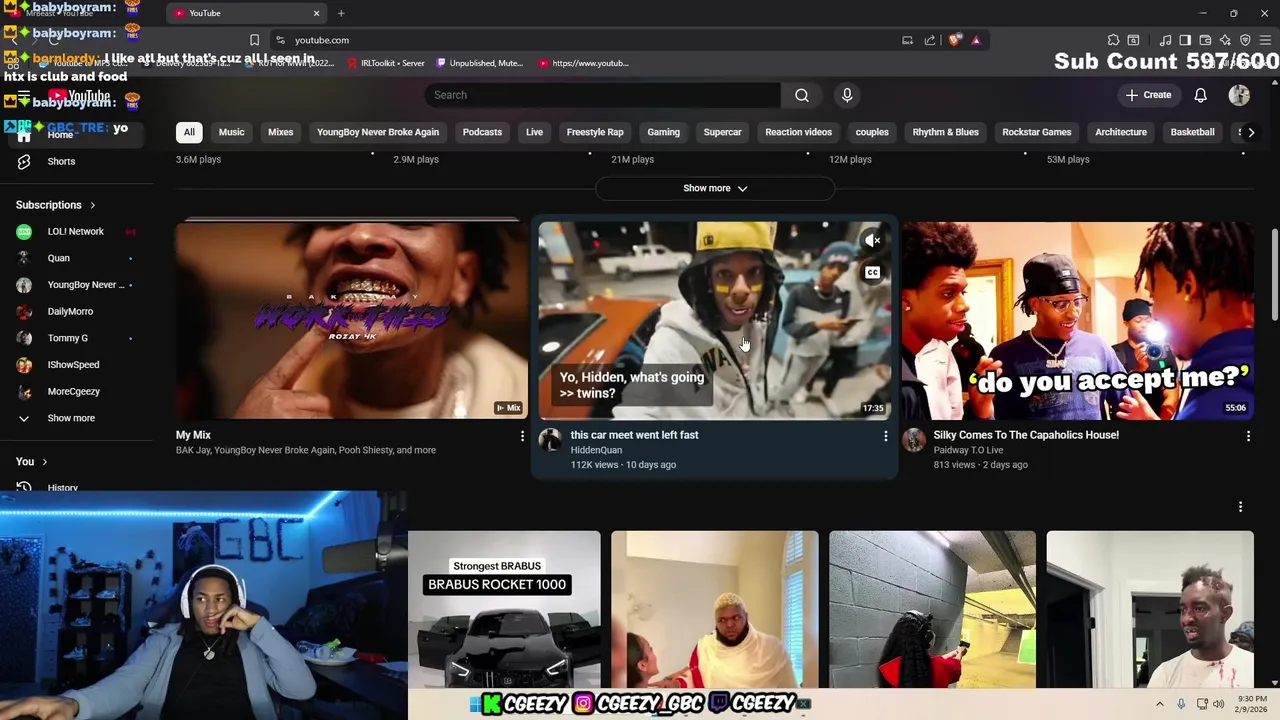This screenshot has height=720, width=1280.
Task: Open the taskbar volume icon
Action: [1218, 704]
